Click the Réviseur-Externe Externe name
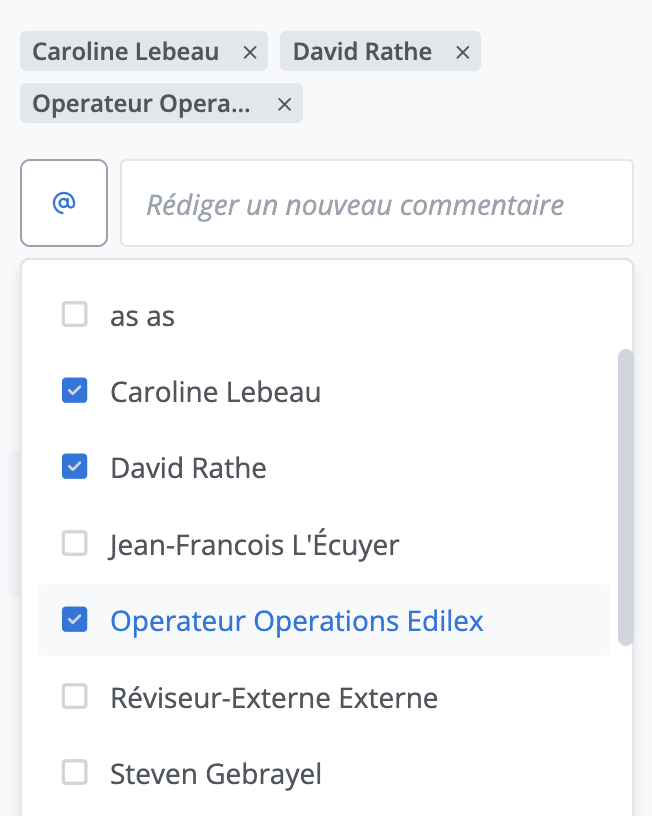Image resolution: width=652 pixels, height=816 pixels. (x=273, y=697)
